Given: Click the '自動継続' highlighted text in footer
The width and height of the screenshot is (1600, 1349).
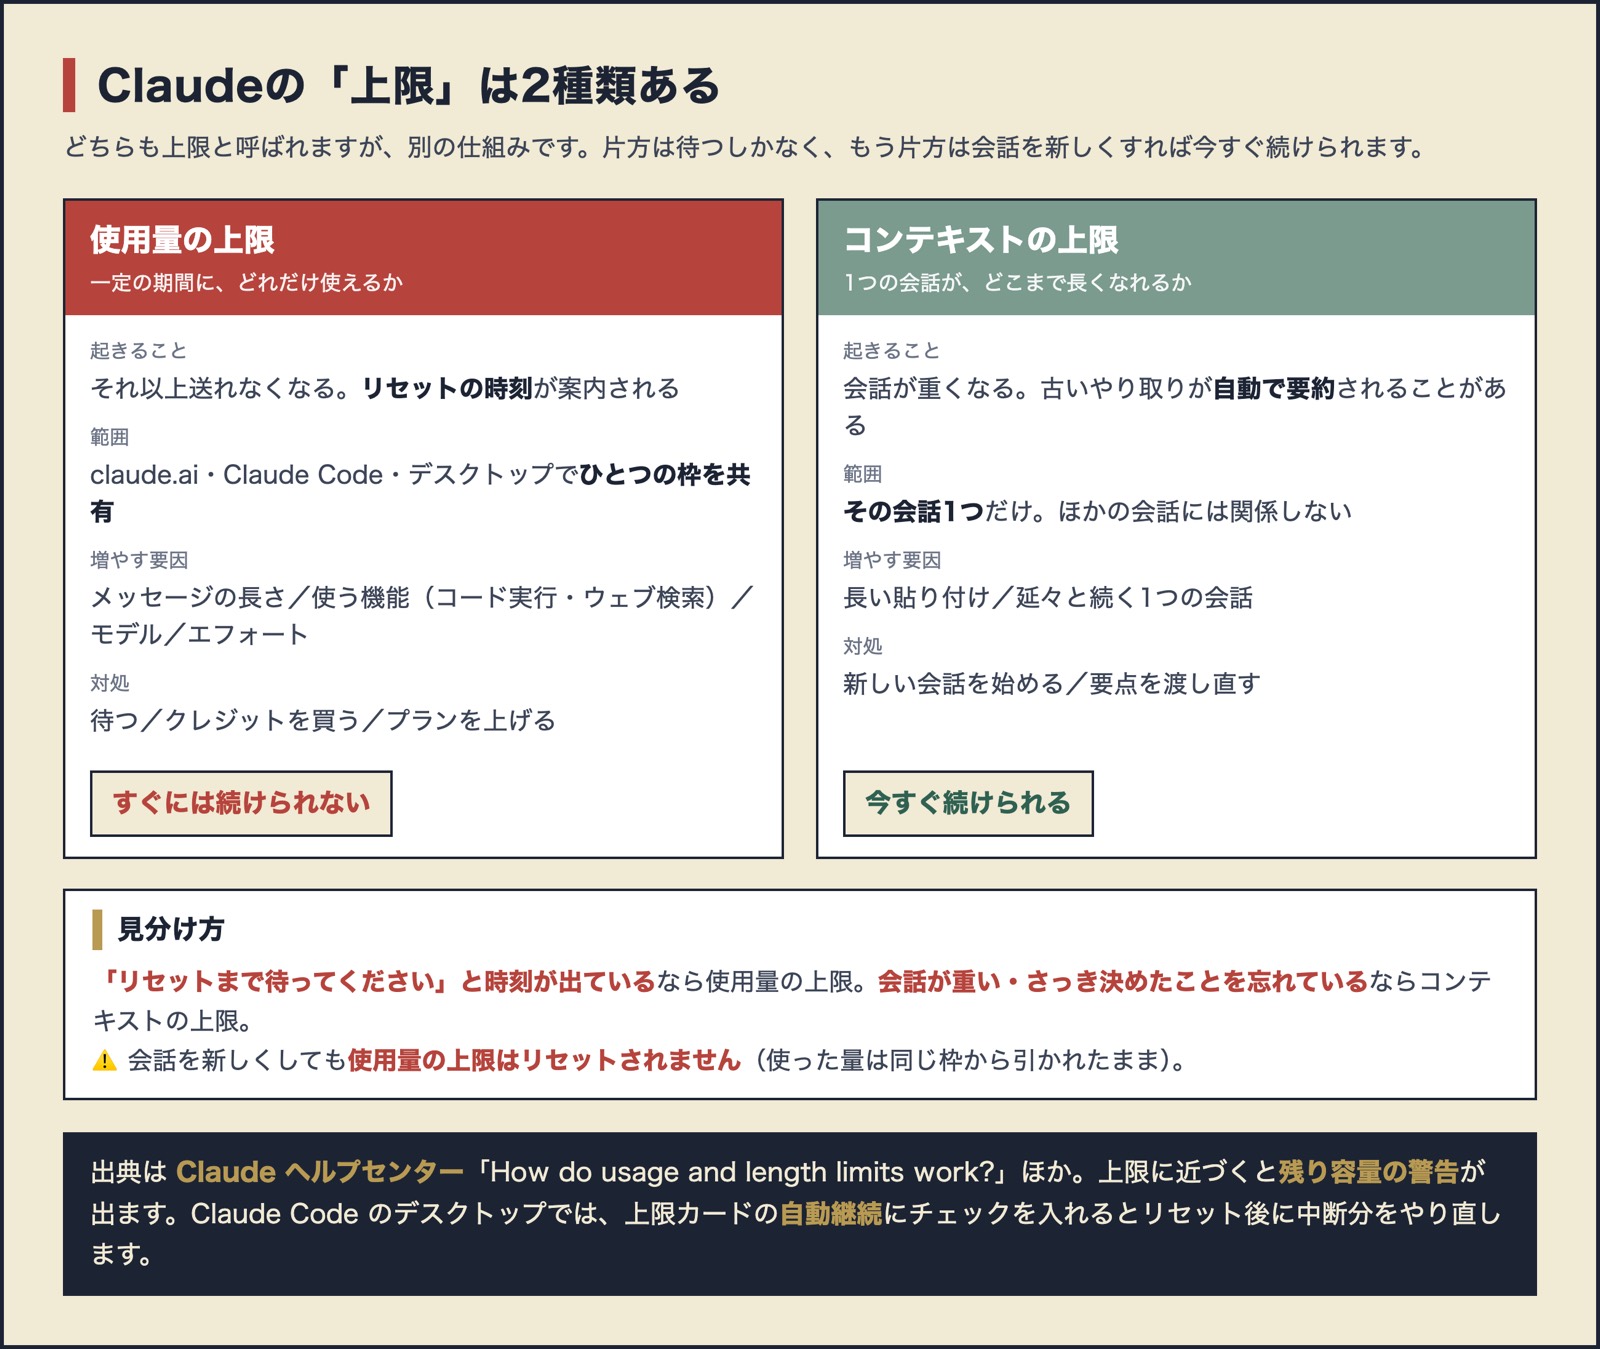Looking at the screenshot, I should click(831, 1214).
